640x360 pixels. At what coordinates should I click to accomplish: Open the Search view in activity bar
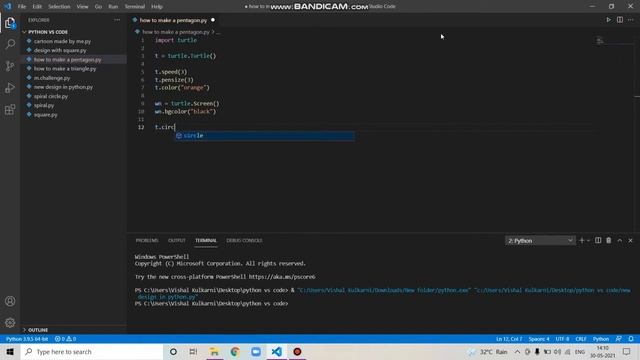click(10, 44)
